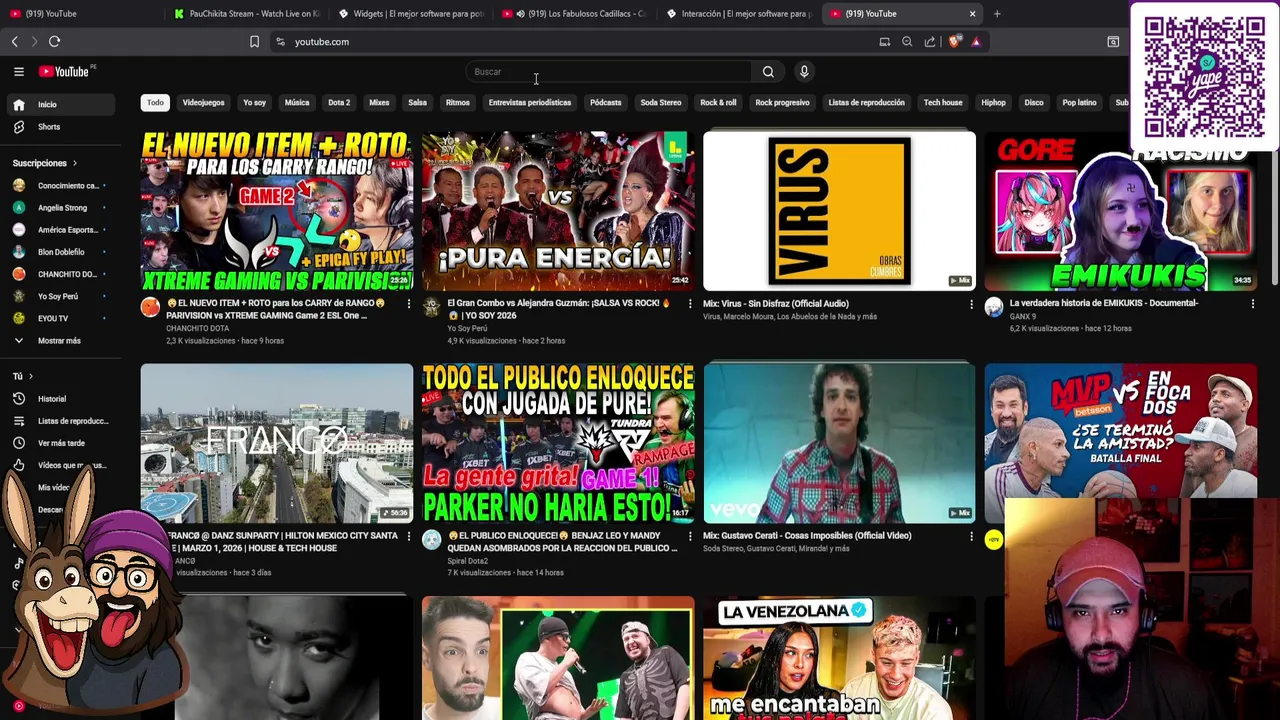Open Angelia Strong subscription
Image resolution: width=1280 pixels, height=720 pixels.
pos(60,208)
